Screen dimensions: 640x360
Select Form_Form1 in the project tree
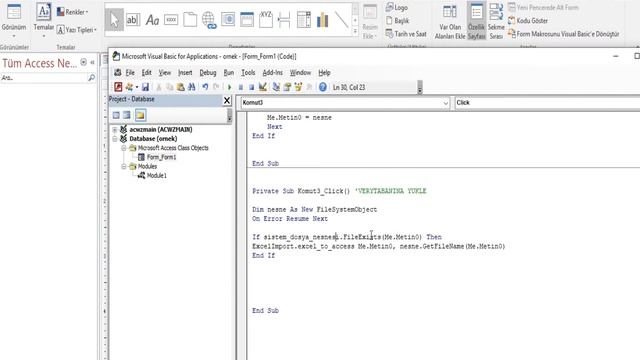(161, 157)
